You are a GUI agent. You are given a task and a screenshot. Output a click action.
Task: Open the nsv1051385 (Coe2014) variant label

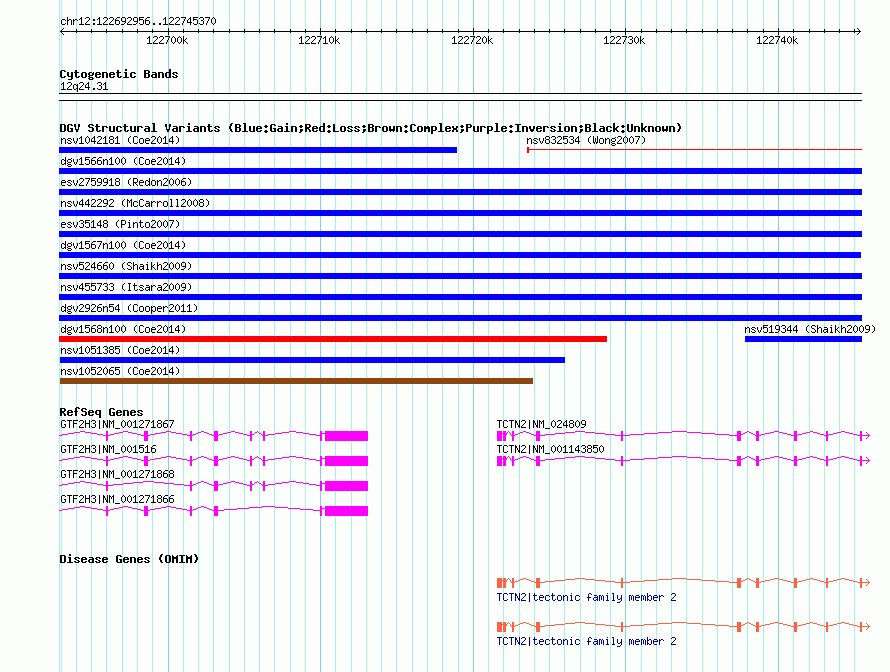pos(120,350)
